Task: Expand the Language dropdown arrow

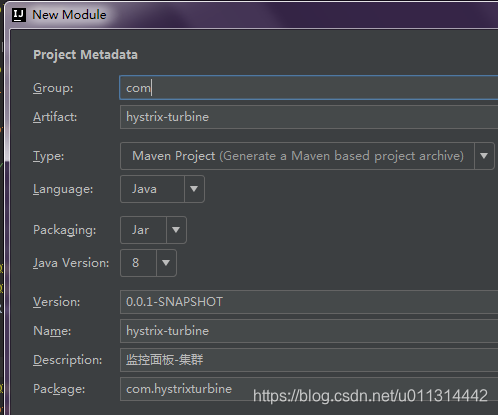Action: [194, 189]
